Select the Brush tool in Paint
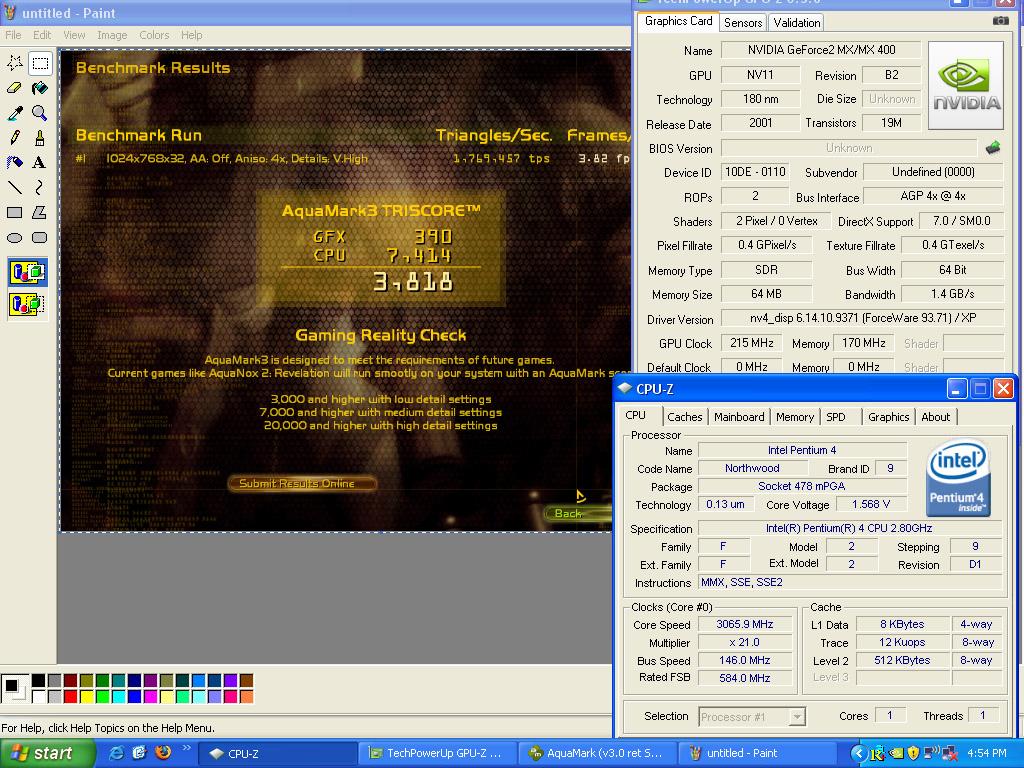Image resolution: width=1024 pixels, height=768 pixels. 40,138
